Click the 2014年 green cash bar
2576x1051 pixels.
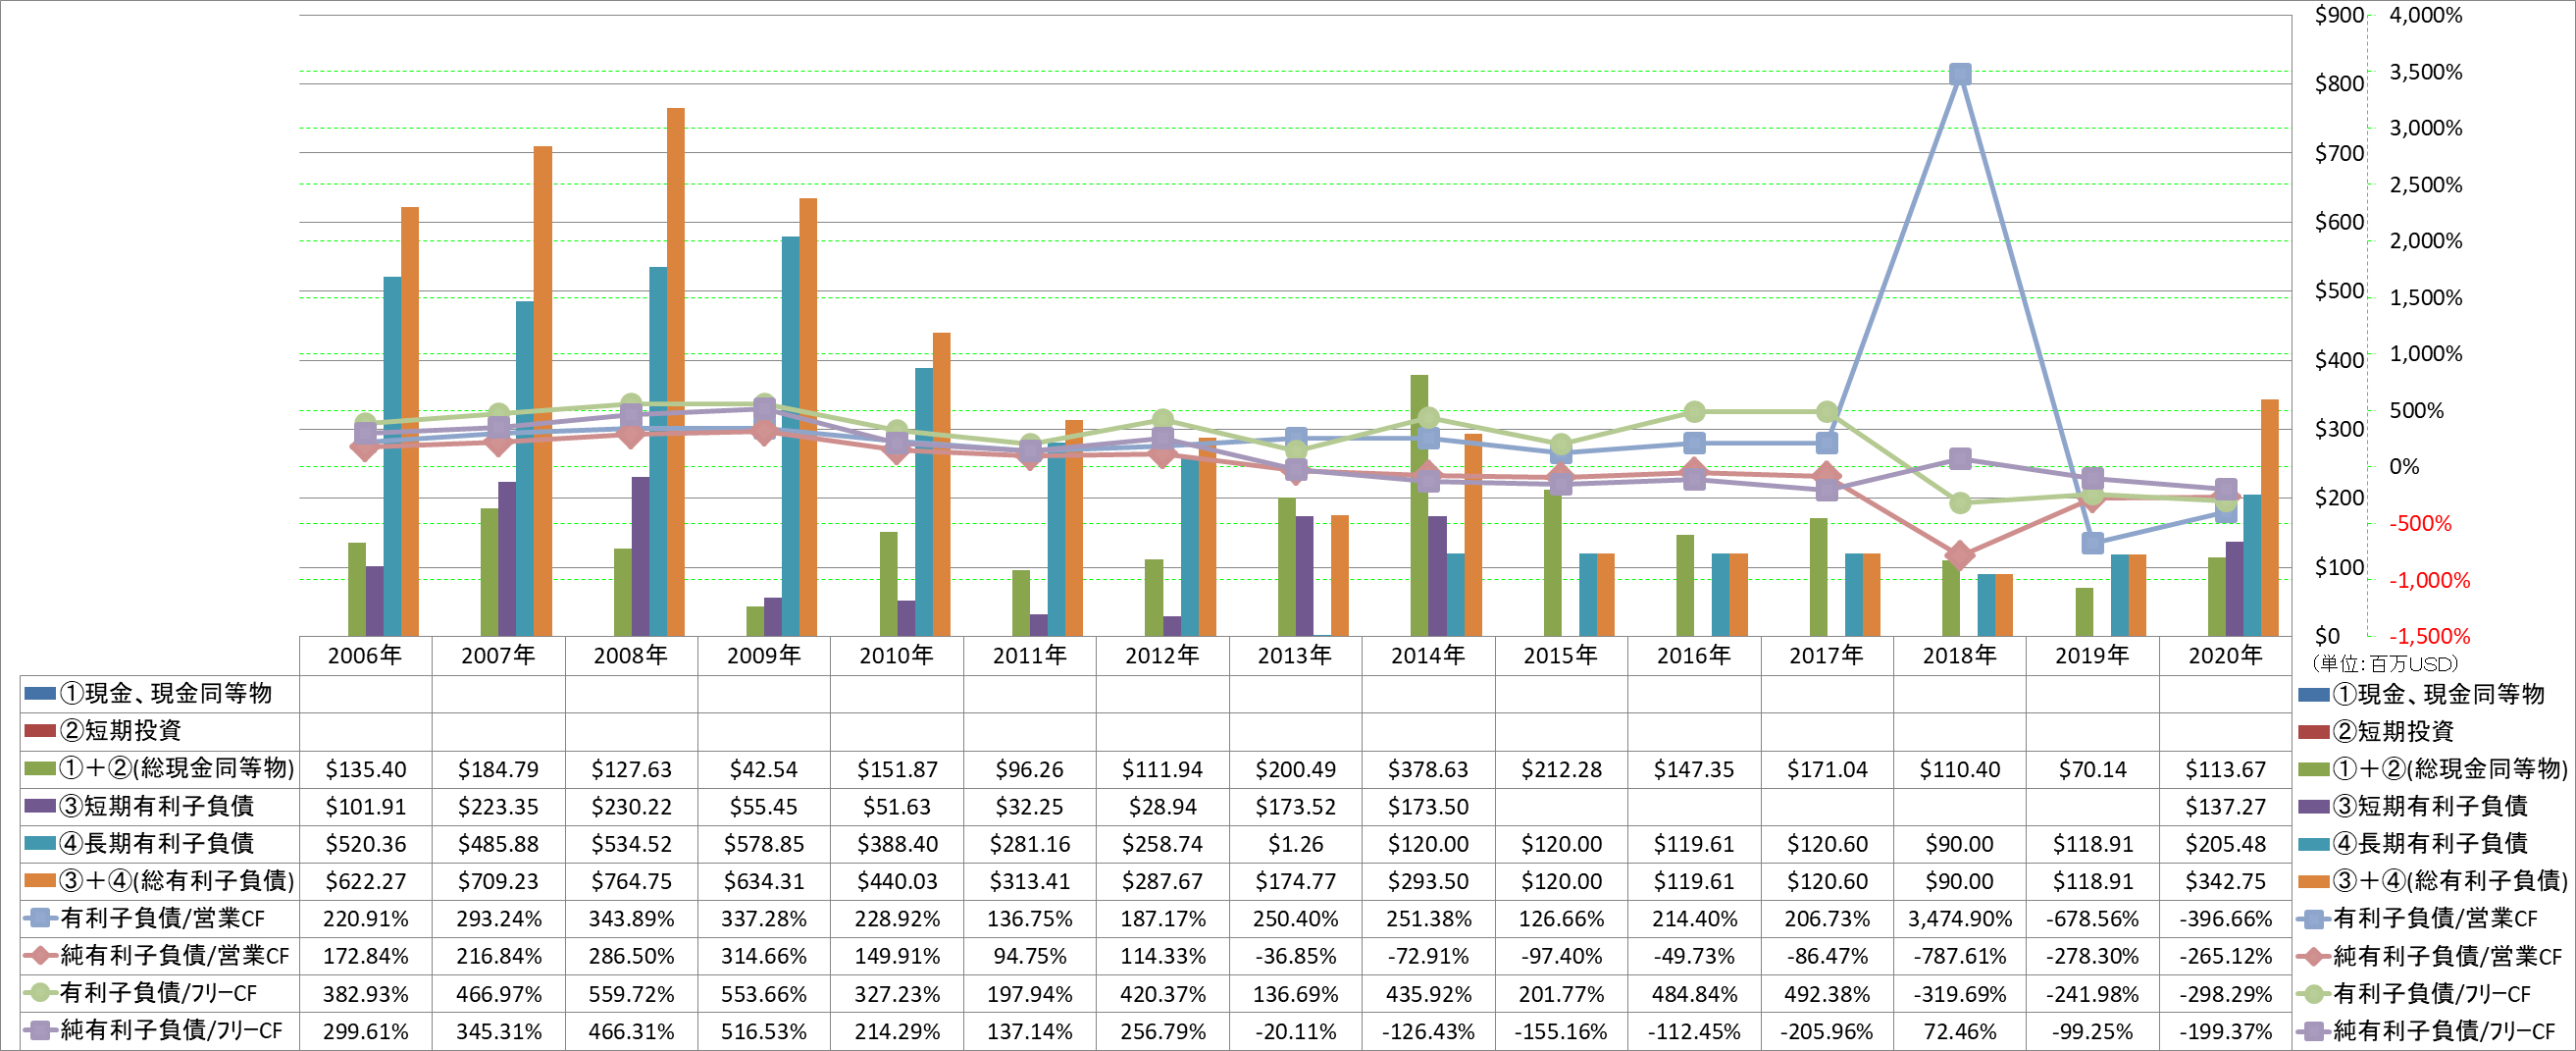pyautogui.click(x=1419, y=505)
